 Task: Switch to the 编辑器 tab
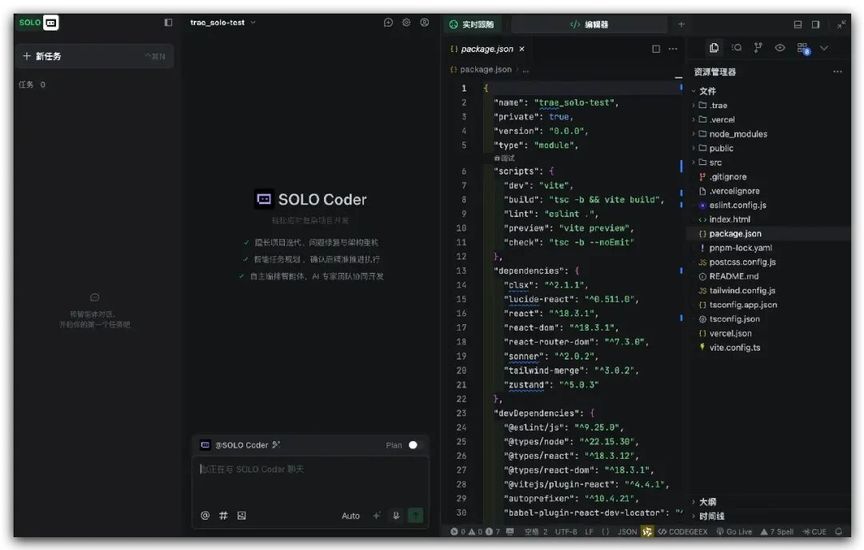click(589, 24)
